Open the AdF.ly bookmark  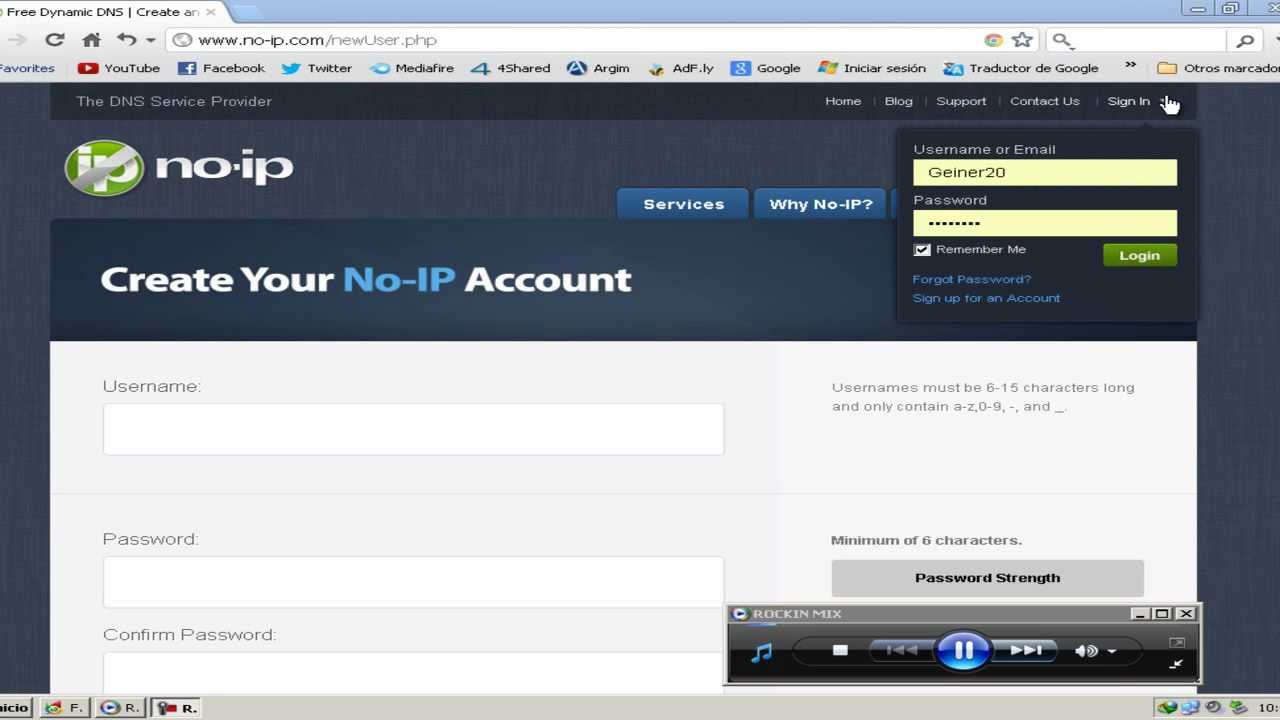click(x=681, y=68)
